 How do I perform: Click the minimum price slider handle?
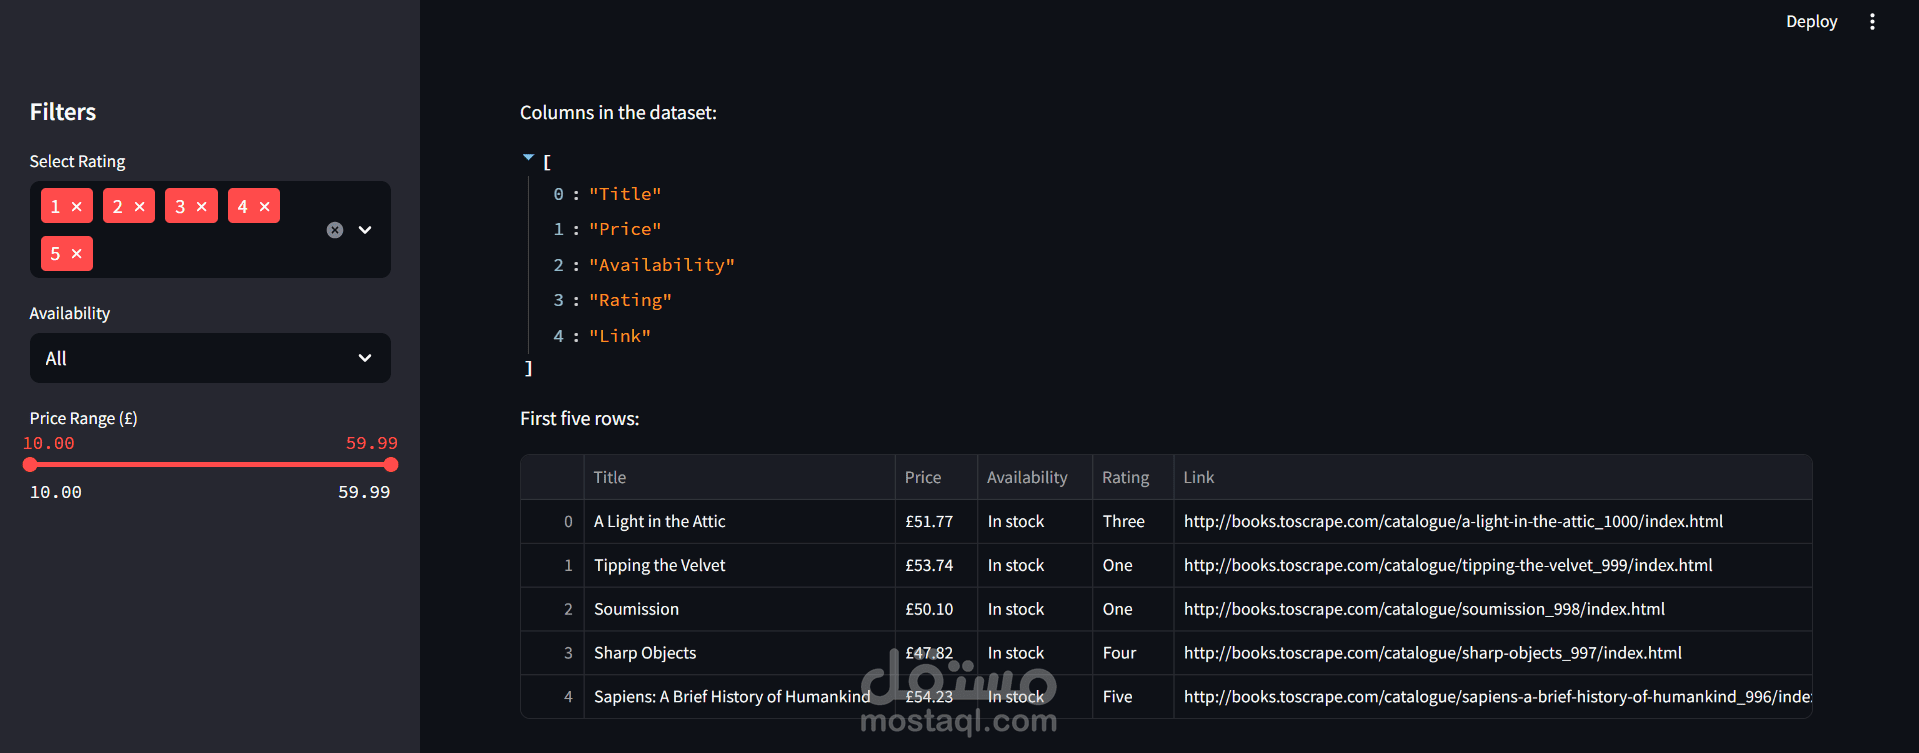coord(30,464)
